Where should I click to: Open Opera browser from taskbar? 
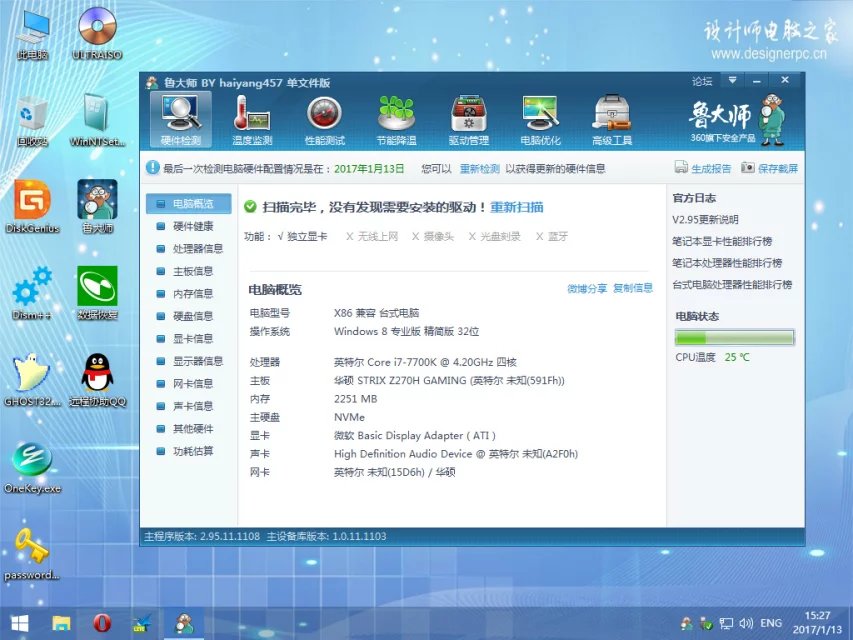point(102,624)
